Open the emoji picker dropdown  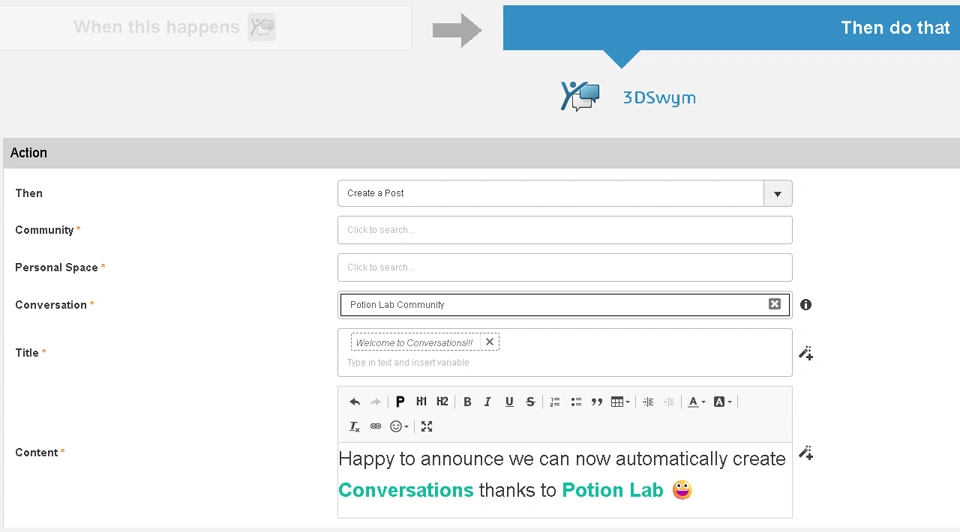click(399, 426)
